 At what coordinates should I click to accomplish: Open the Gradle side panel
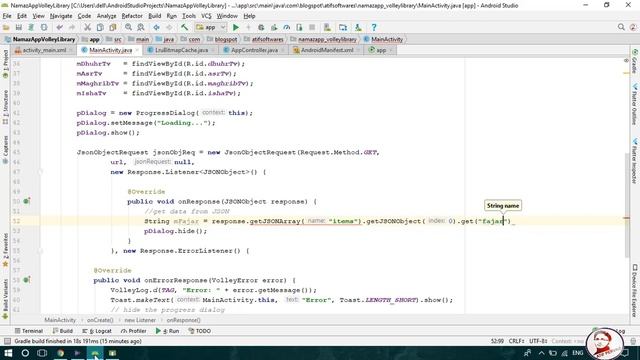tap(635, 61)
